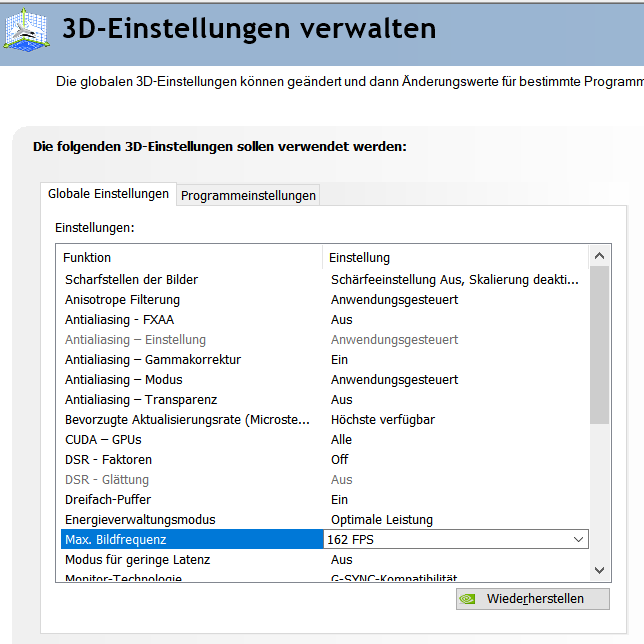Click Anwendungsgesteuert value for Antialiasing Modus

click(x=394, y=380)
